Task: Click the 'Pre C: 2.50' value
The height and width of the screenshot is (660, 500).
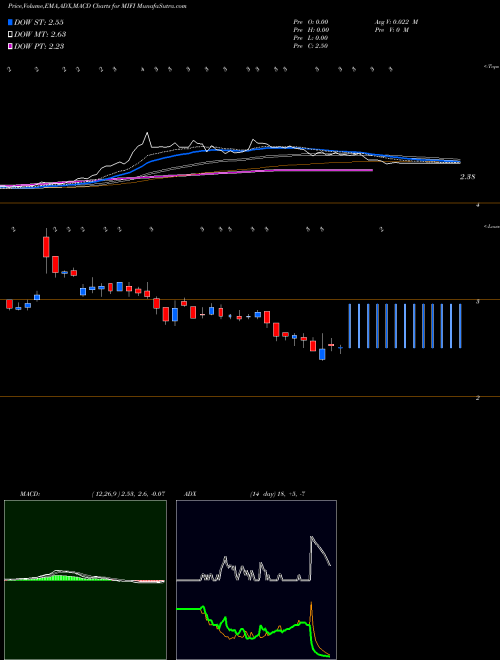Action: (x=311, y=46)
